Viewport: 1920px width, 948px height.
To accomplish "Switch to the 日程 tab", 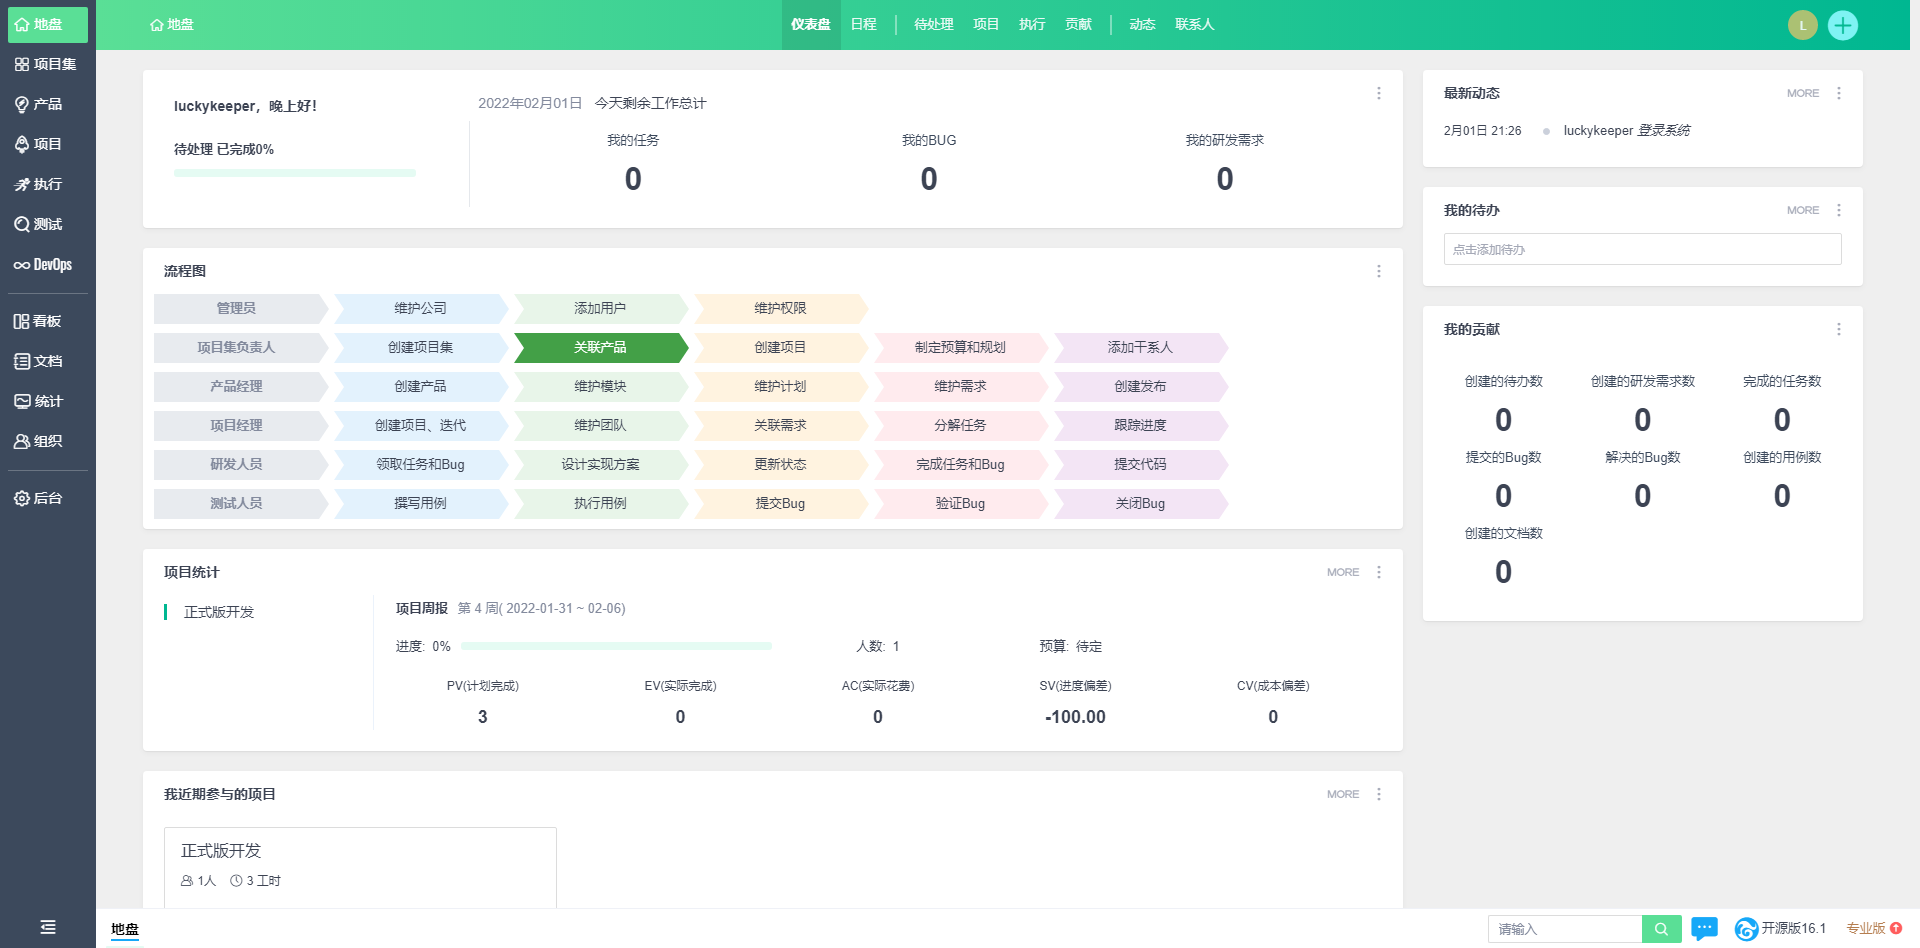I will [x=863, y=24].
